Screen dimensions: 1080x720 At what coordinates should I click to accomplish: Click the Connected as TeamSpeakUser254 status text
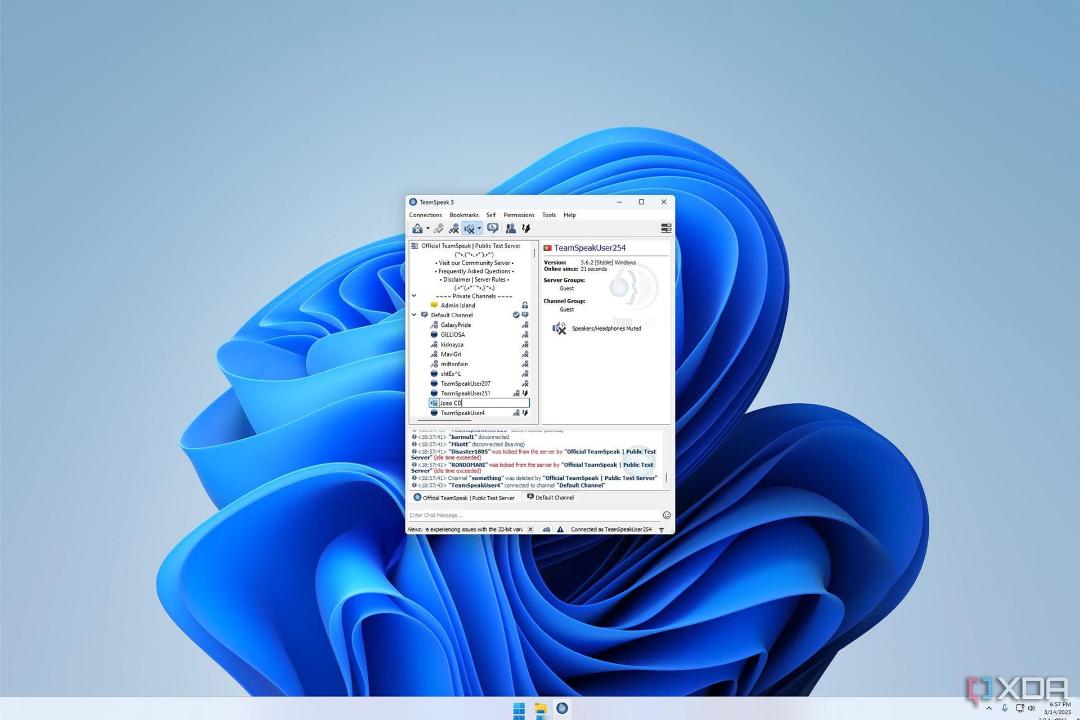coord(611,529)
